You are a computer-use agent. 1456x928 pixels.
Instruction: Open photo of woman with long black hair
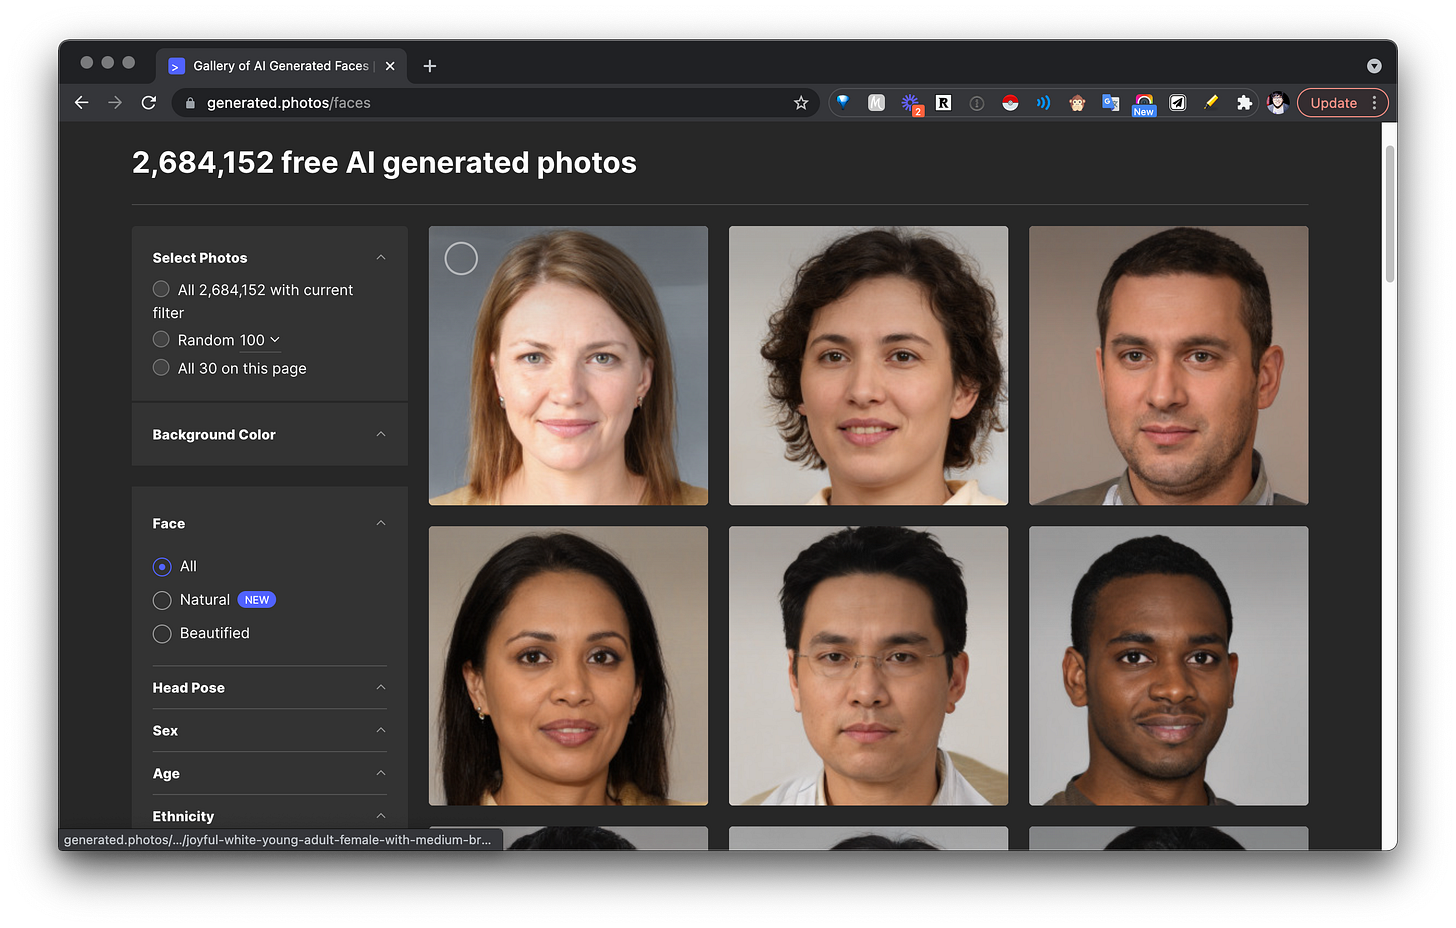click(x=568, y=666)
